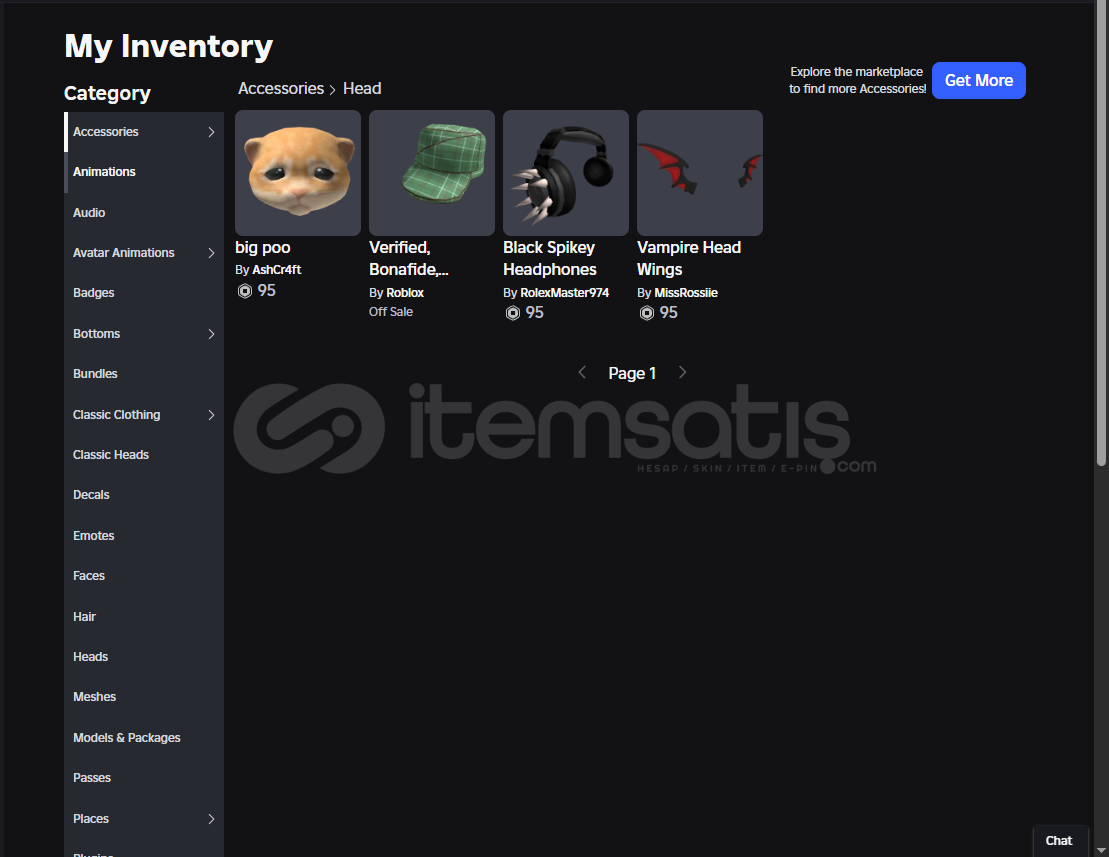The width and height of the screenshot is (1109, 857).
Task: Select the Bundles category
Action: 144,373
